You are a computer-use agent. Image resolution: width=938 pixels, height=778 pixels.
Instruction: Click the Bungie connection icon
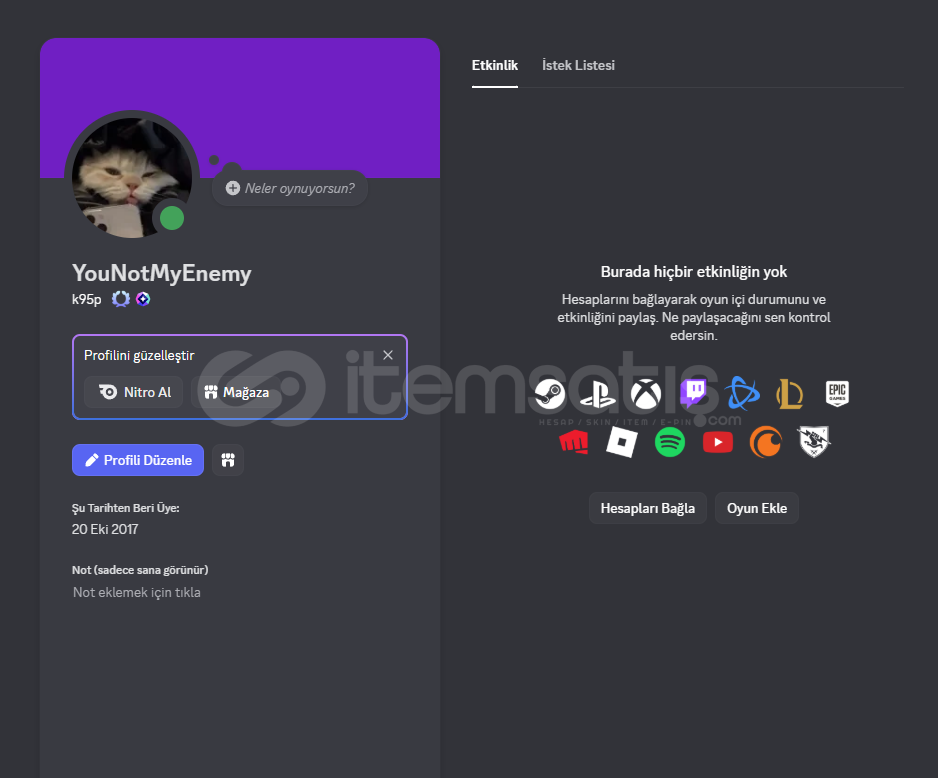(814, 442)
